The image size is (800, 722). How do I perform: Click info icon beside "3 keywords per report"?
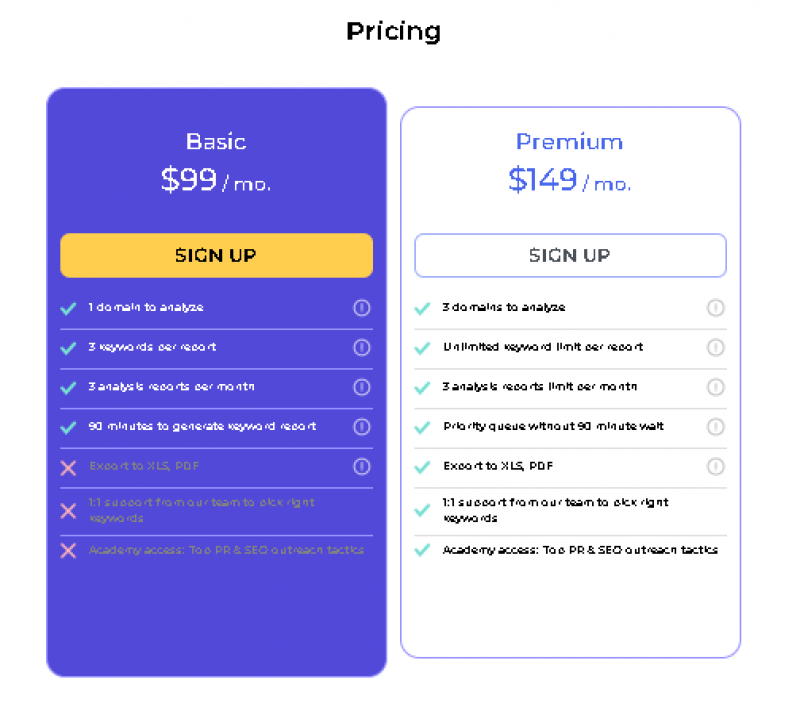[362, 348]
